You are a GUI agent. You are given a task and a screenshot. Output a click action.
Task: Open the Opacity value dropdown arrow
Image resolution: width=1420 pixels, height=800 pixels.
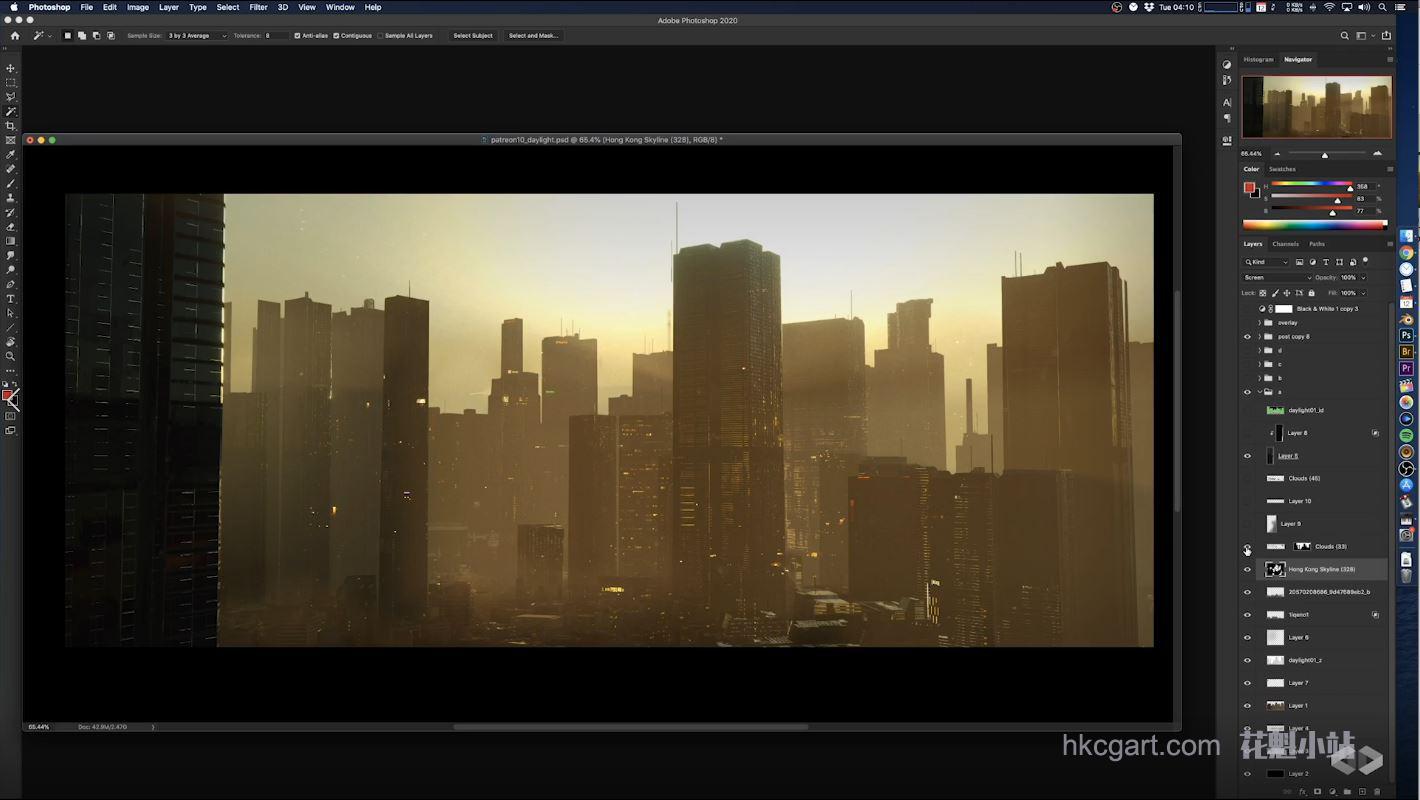coord(1363,277)
